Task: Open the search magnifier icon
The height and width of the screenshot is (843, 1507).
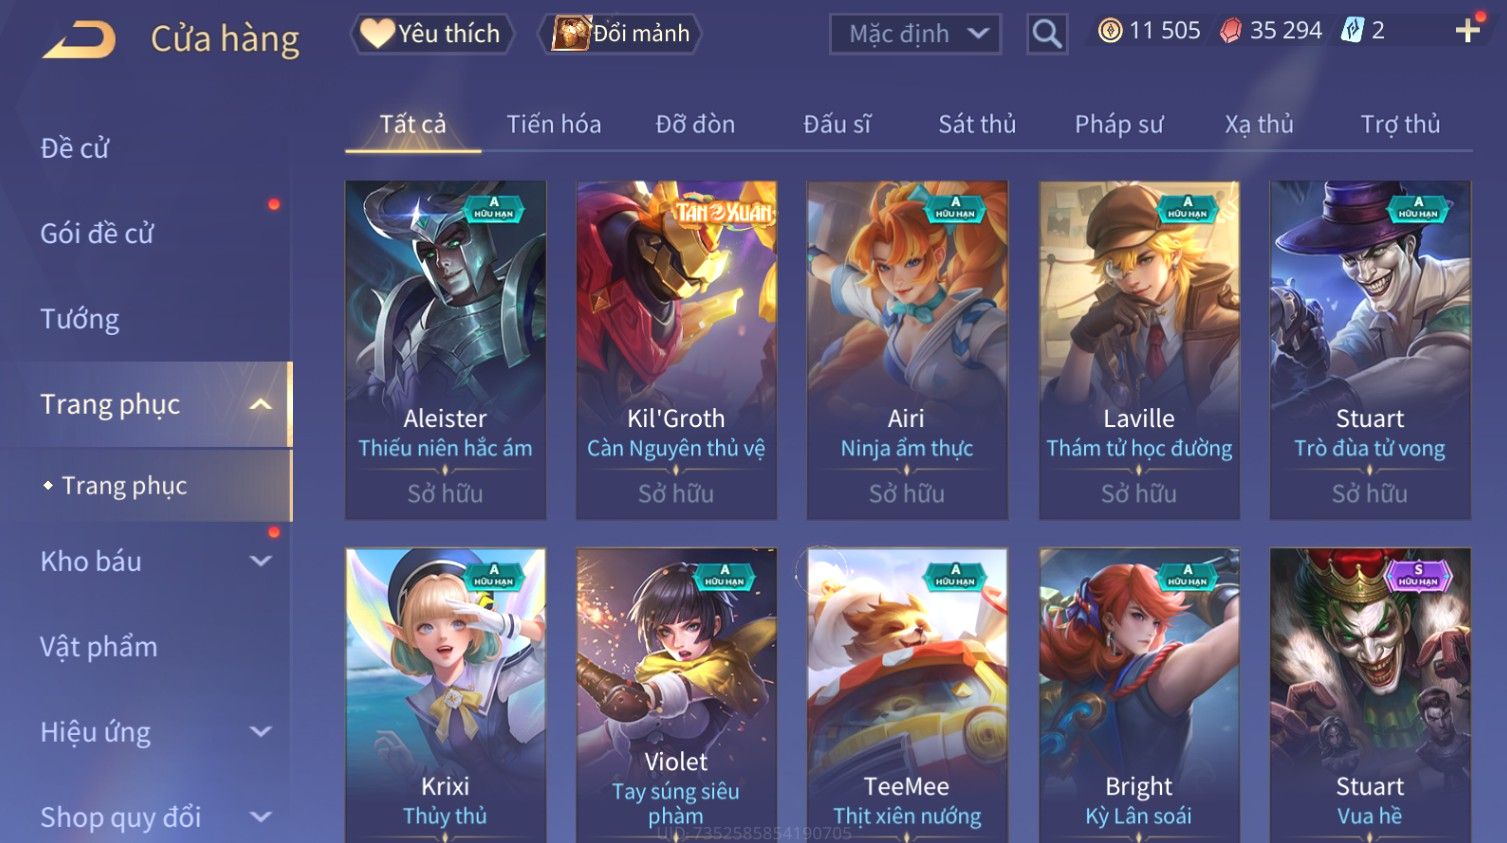Action: (1047, 34)
